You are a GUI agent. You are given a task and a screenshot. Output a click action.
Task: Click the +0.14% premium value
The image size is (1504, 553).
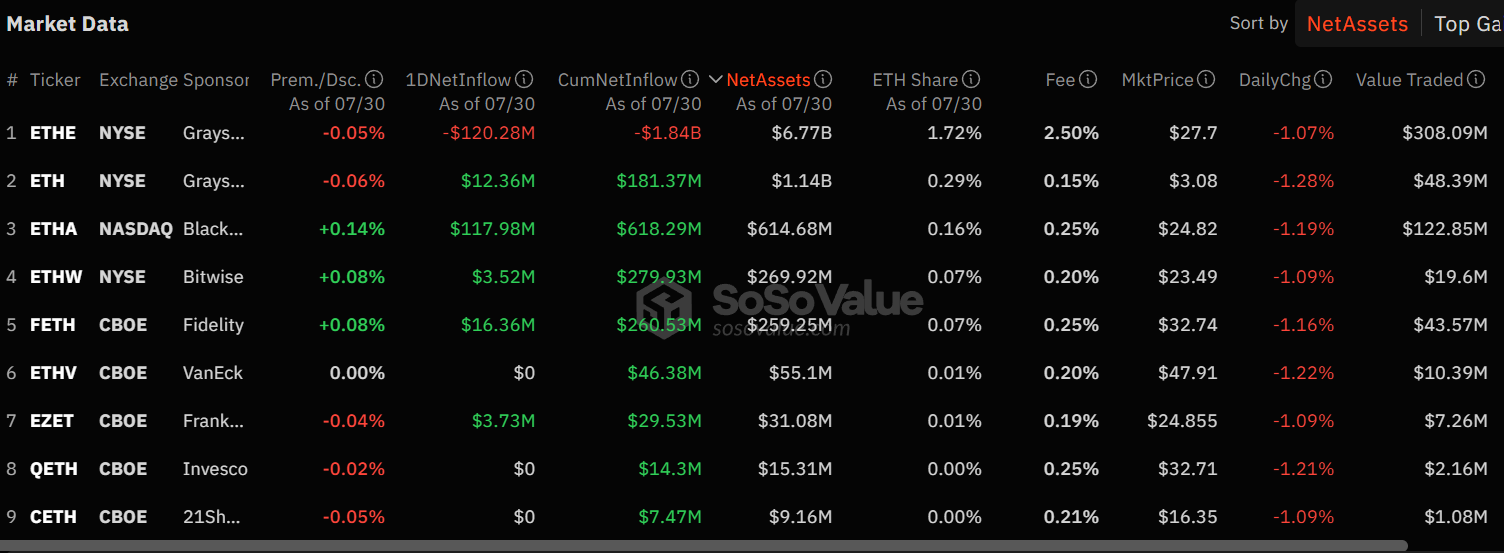(352, 229)
